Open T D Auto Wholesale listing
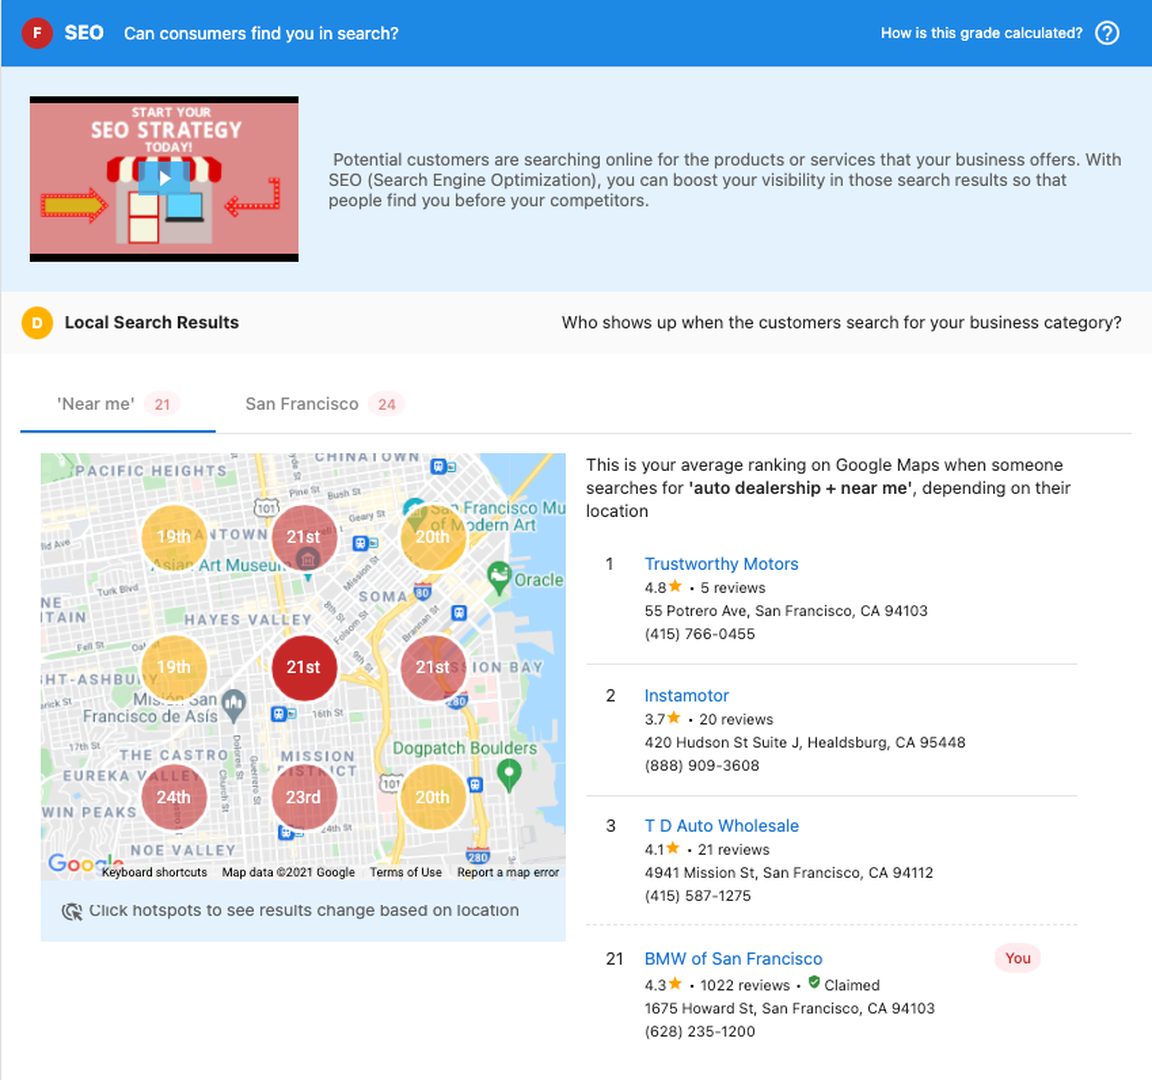 pyautogui.click(x=721, y=826)
